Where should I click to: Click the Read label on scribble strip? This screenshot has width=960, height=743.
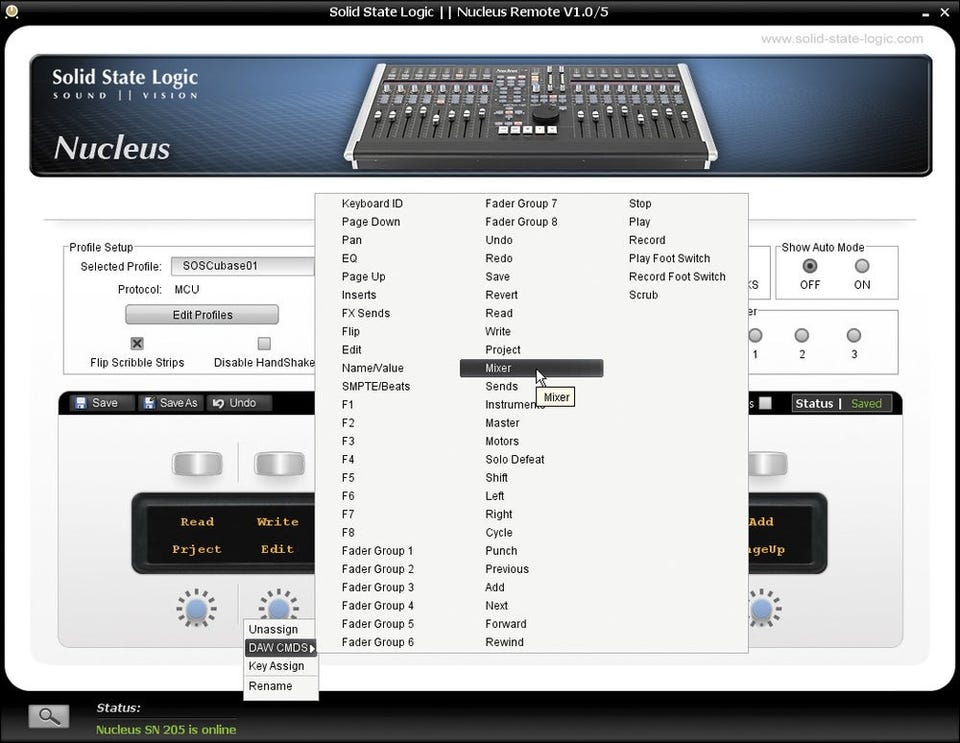tap(197, 521)
